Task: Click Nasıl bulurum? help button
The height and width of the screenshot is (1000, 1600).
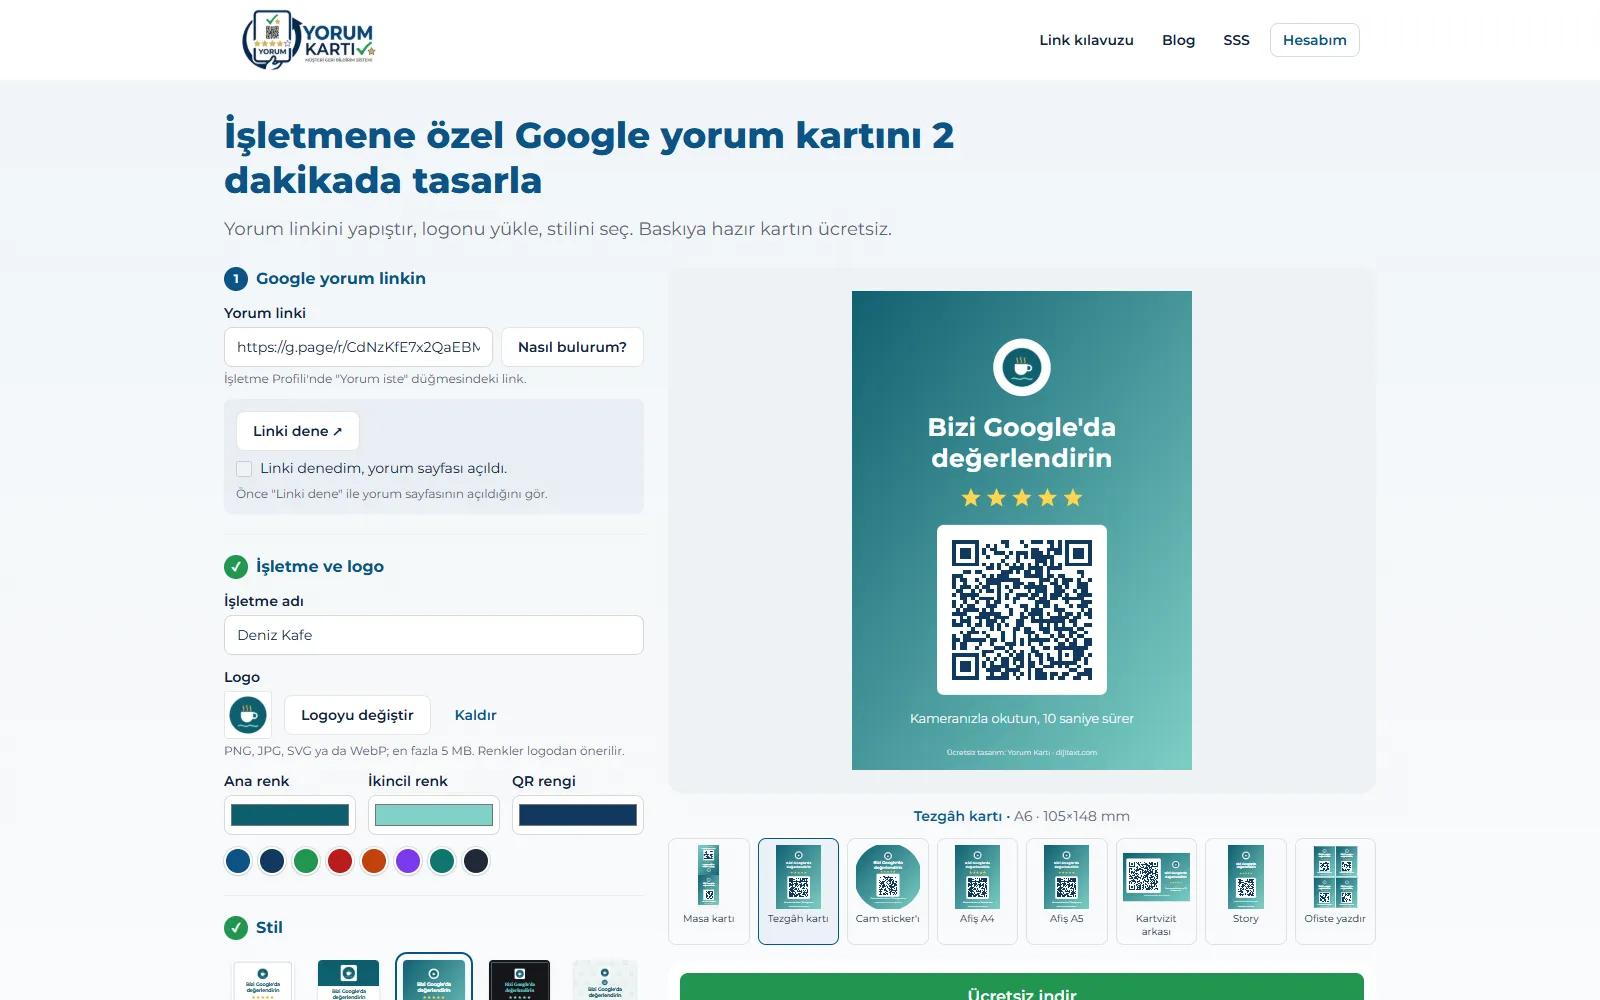Action: click(x=572, y=347)
